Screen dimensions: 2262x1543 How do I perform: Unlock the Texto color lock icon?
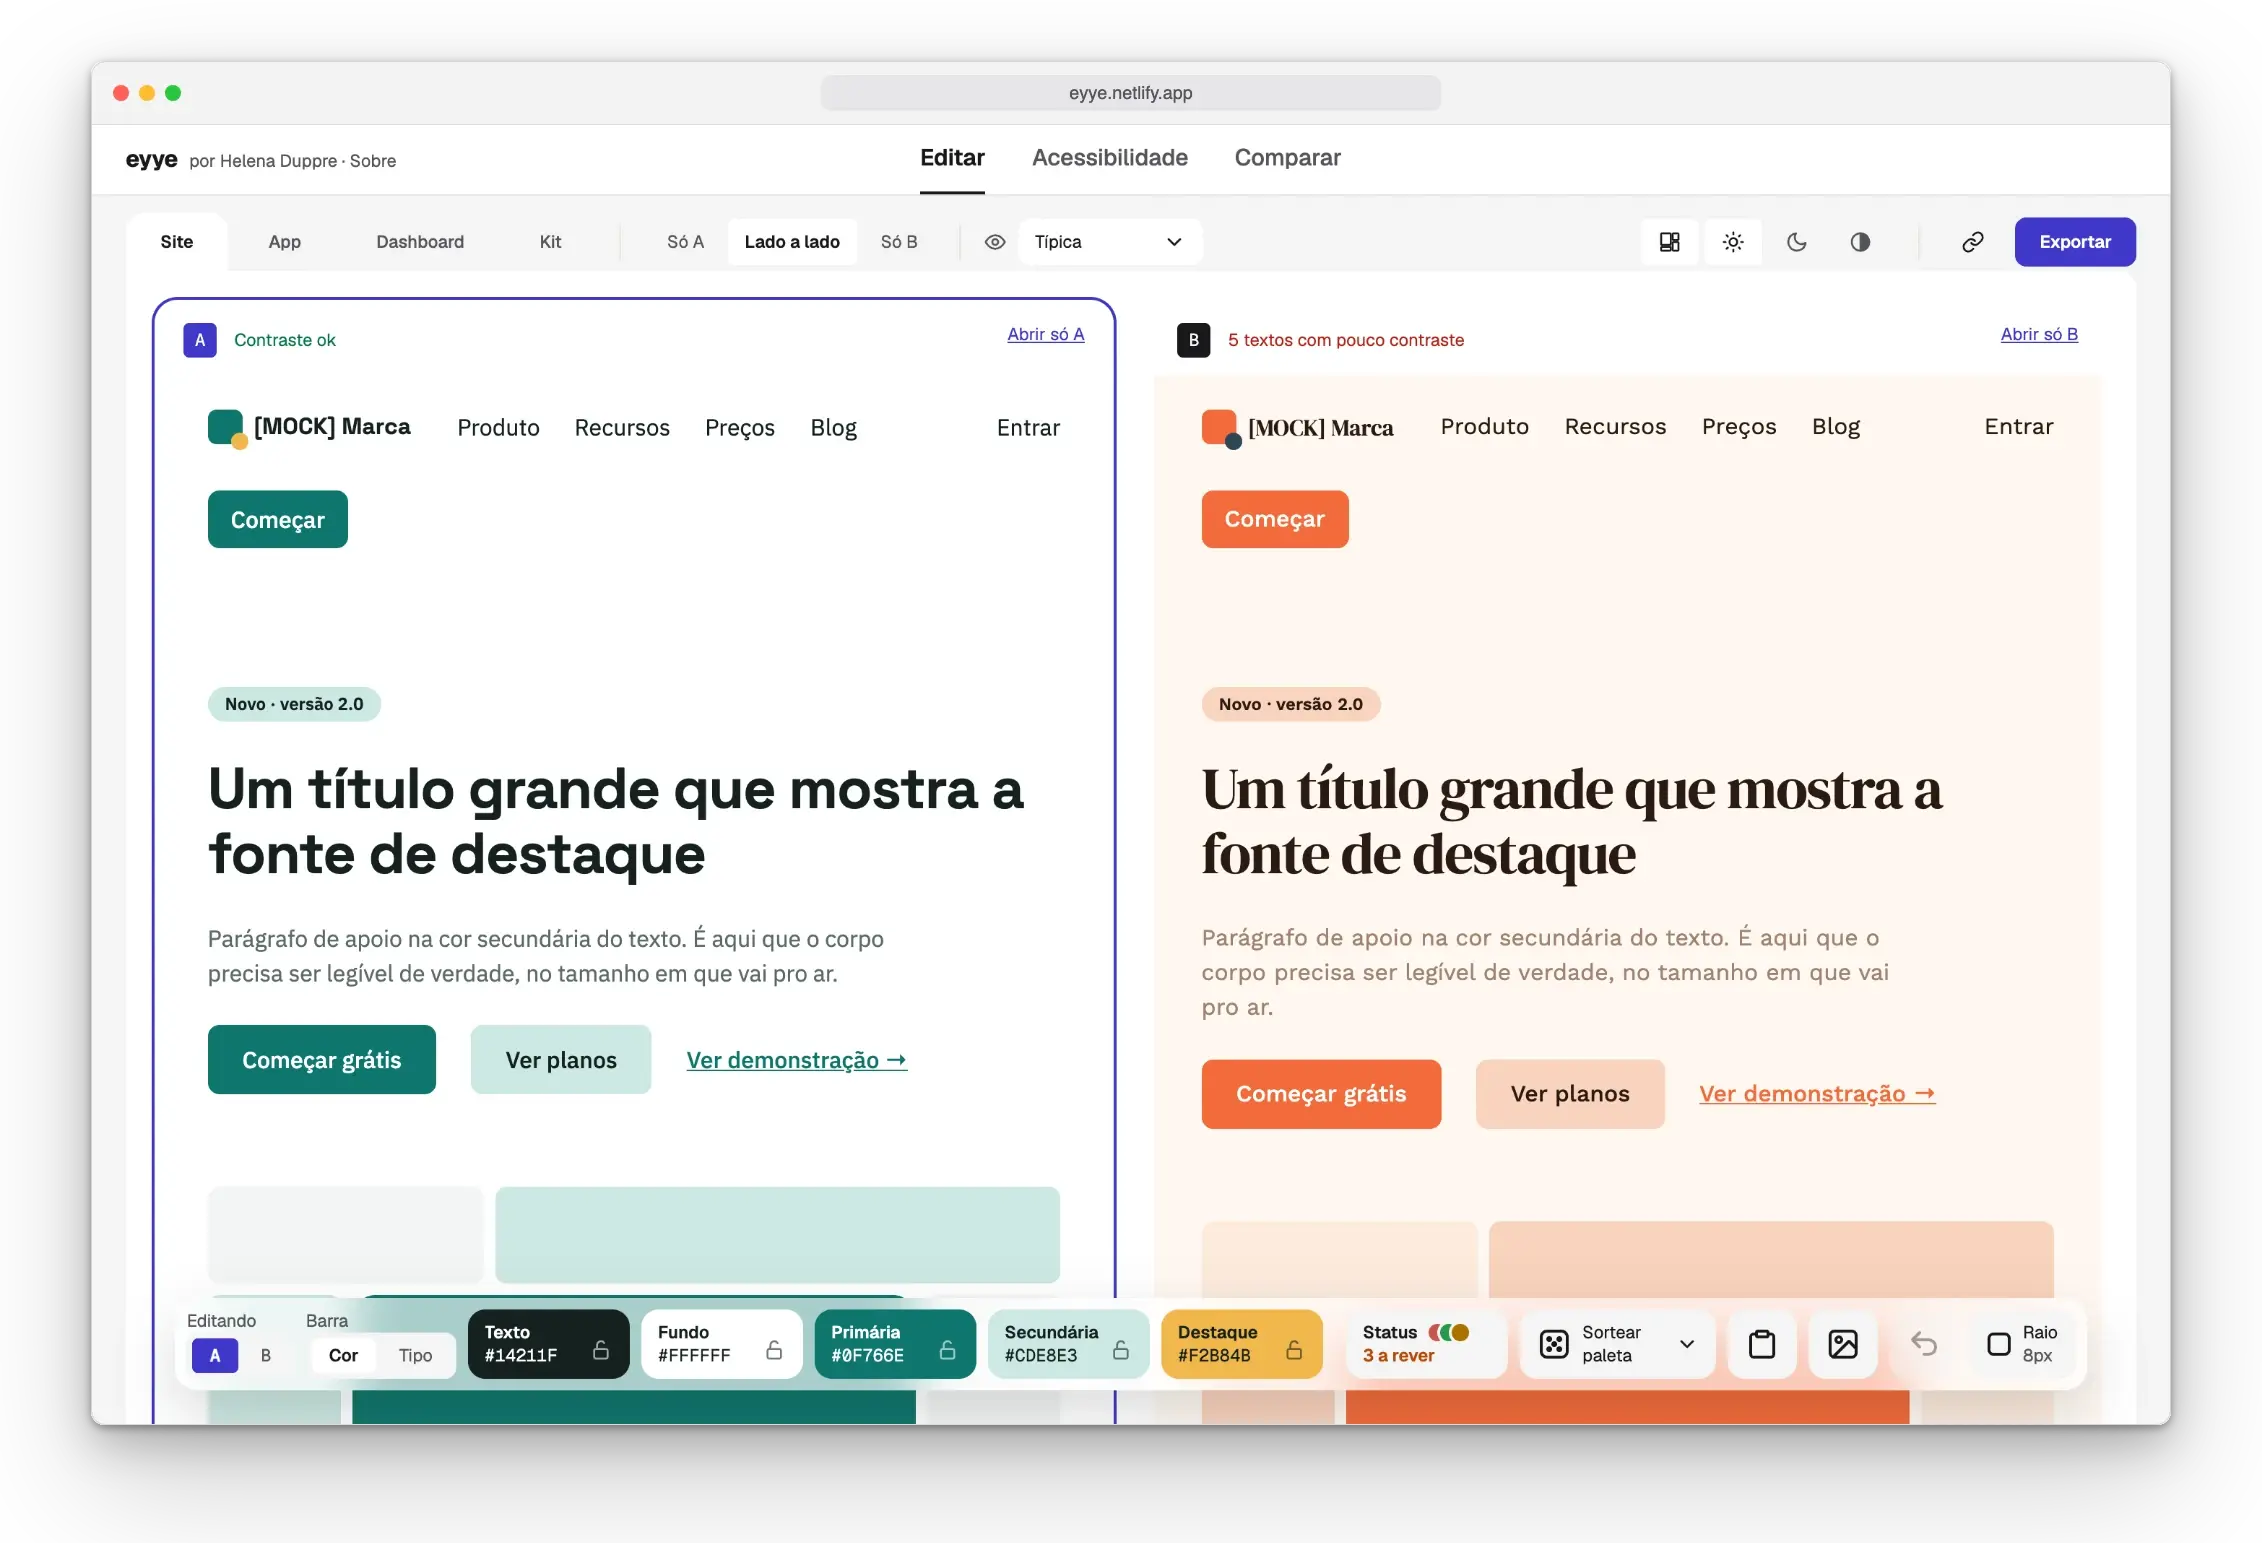tap(601, 1349)
